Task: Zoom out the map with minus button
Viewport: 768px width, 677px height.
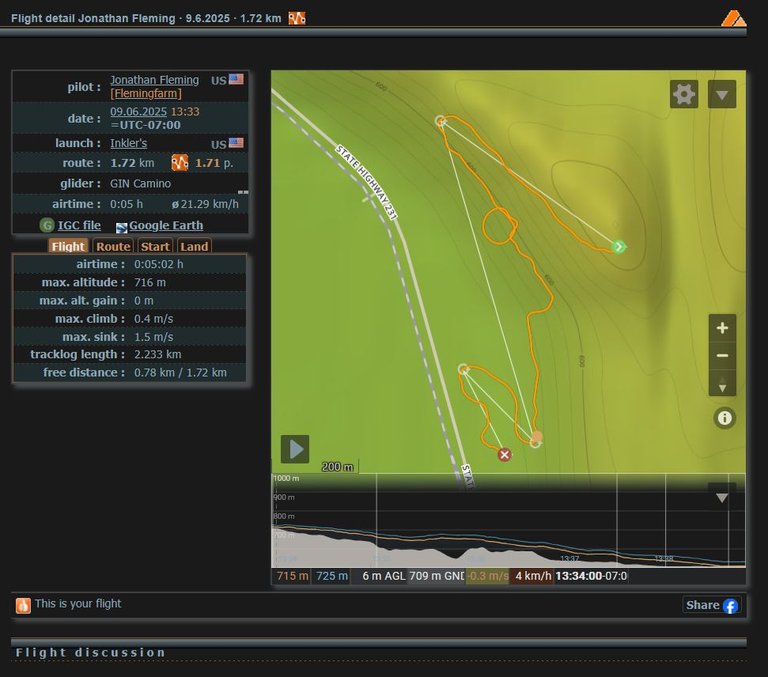Action: pyautogui.click(x=722, y=355)
